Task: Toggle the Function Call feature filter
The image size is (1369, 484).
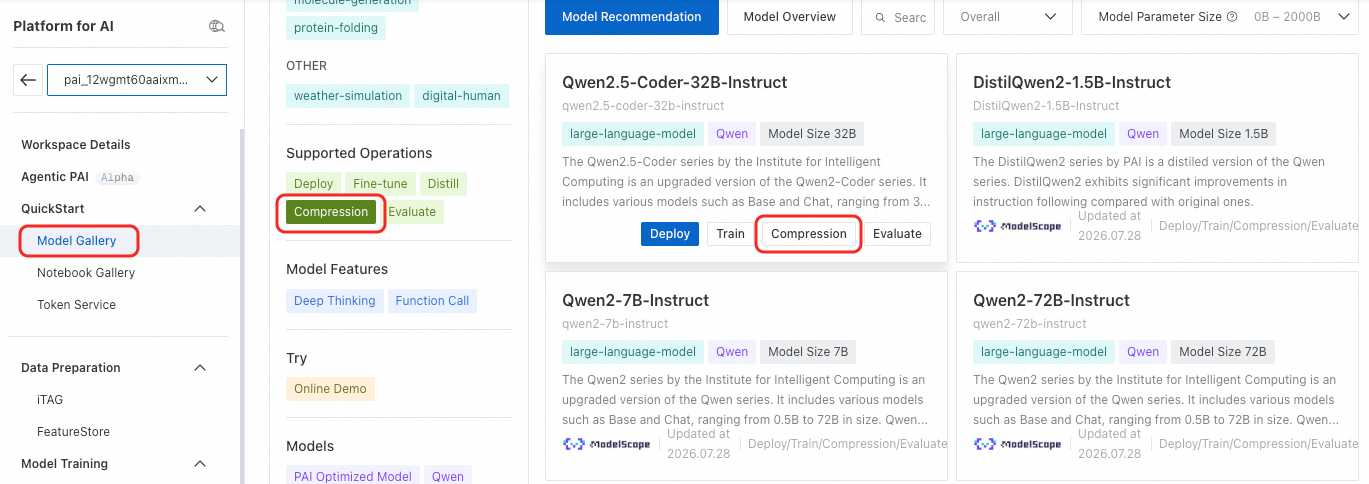Action: pyautogui.click(x=432, y=301)
